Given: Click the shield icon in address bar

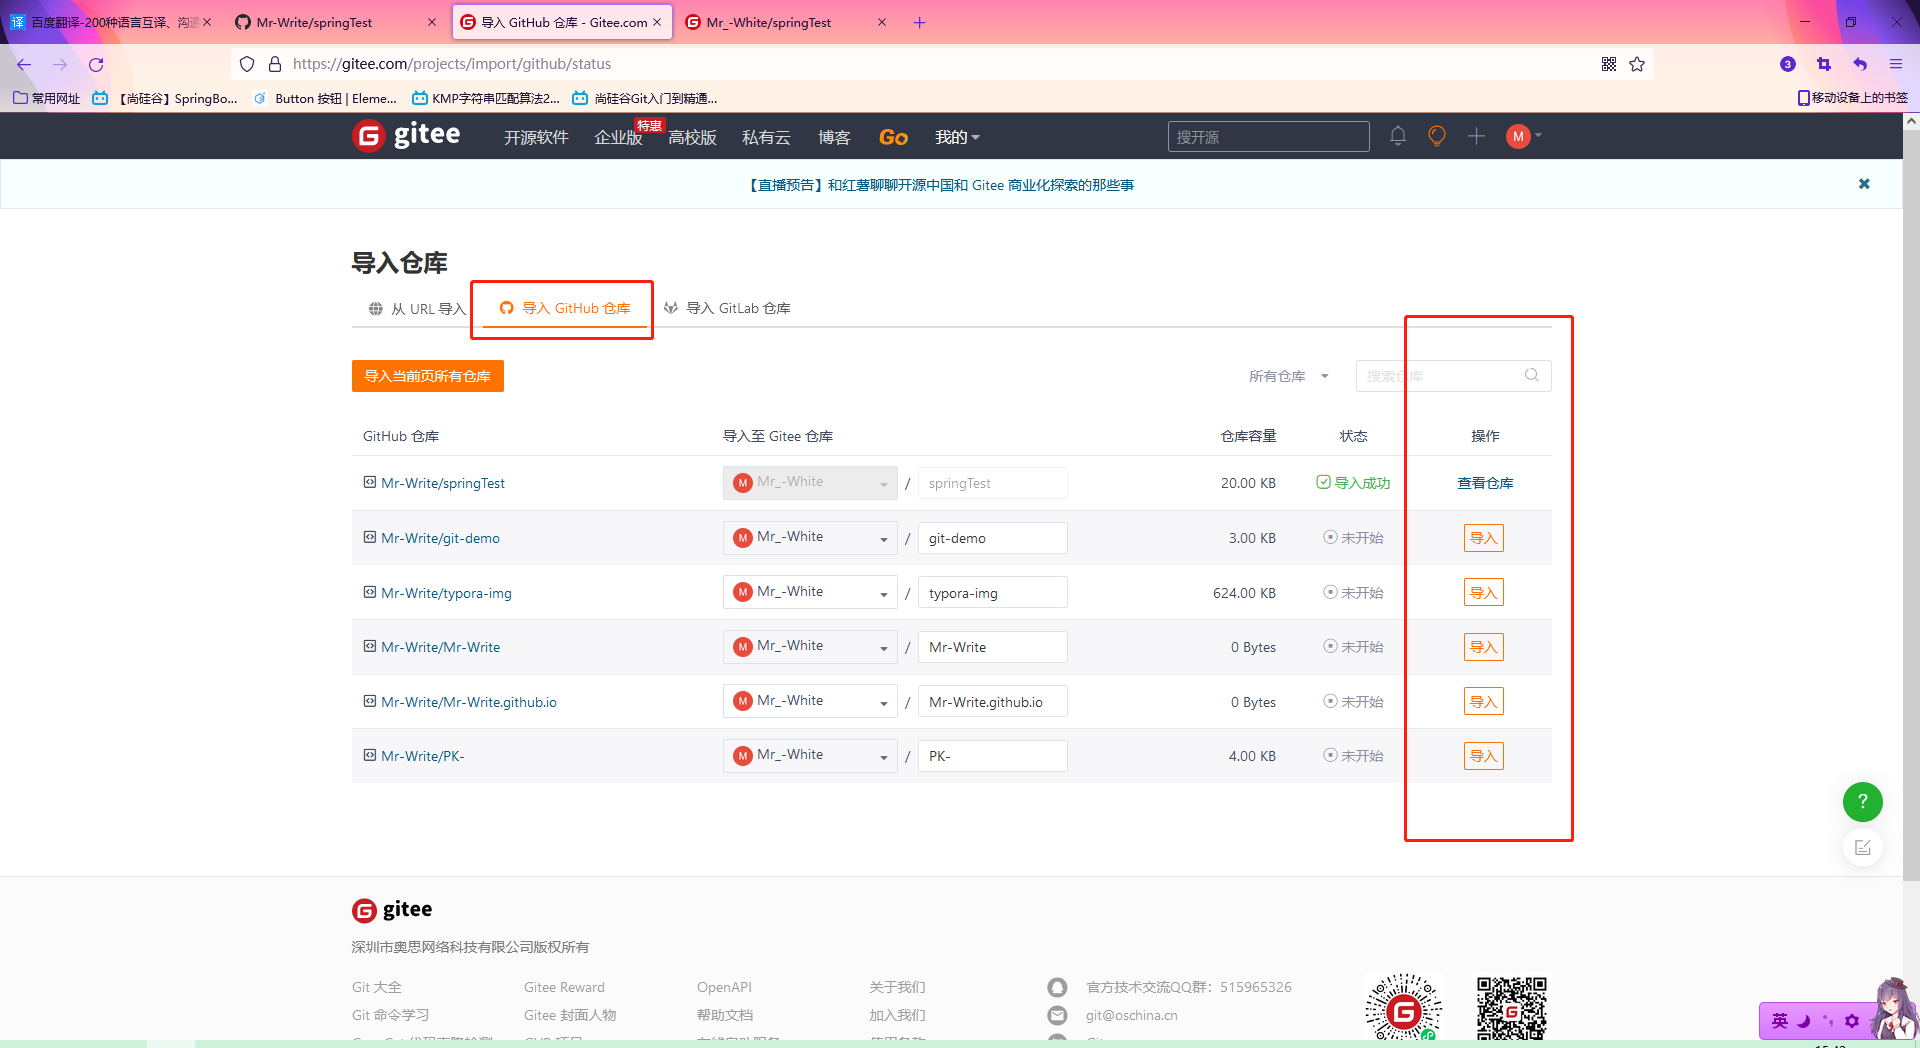Looking at the screenshot, I should [247, 64].
